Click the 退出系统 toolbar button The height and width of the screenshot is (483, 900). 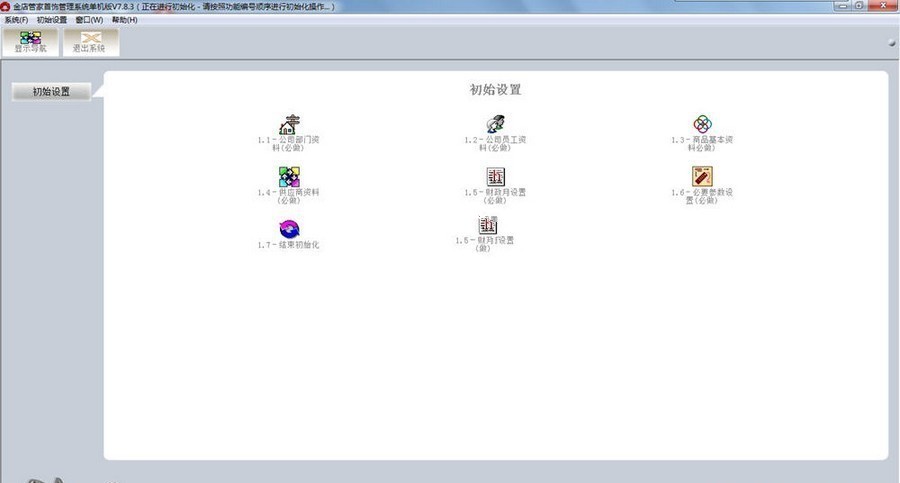(x=91, y=42)
